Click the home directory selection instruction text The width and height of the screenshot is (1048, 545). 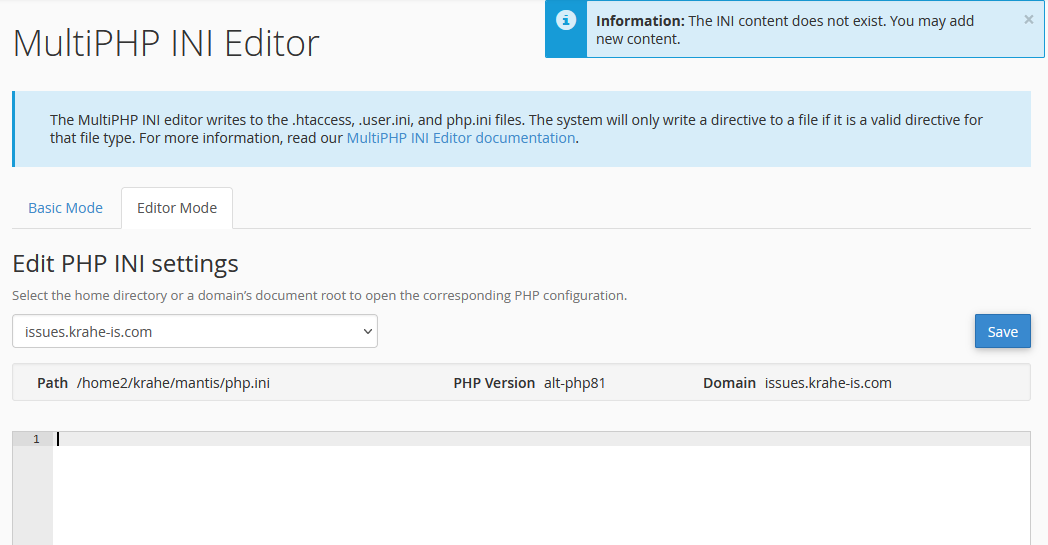pos(319,296)
